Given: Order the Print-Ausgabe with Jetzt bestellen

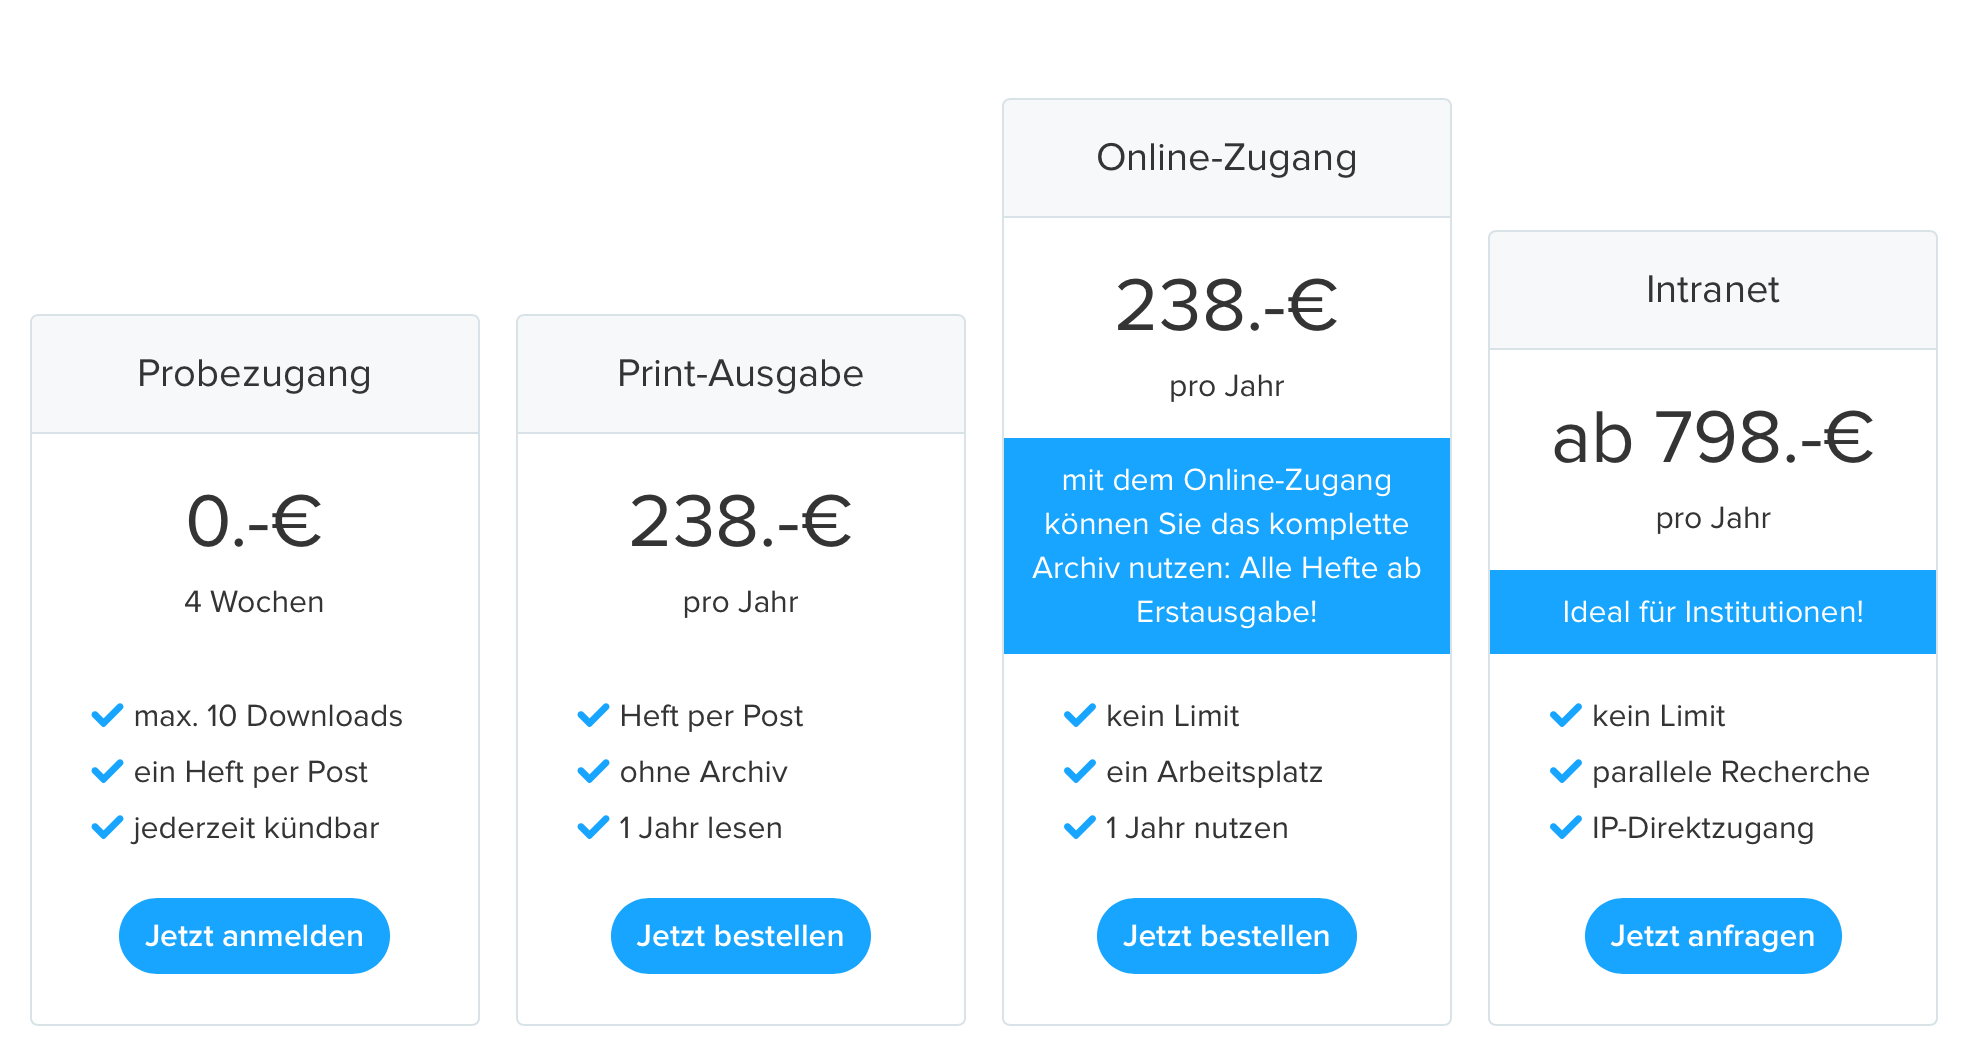Looking at the screenshot, I should click(740, 936).
